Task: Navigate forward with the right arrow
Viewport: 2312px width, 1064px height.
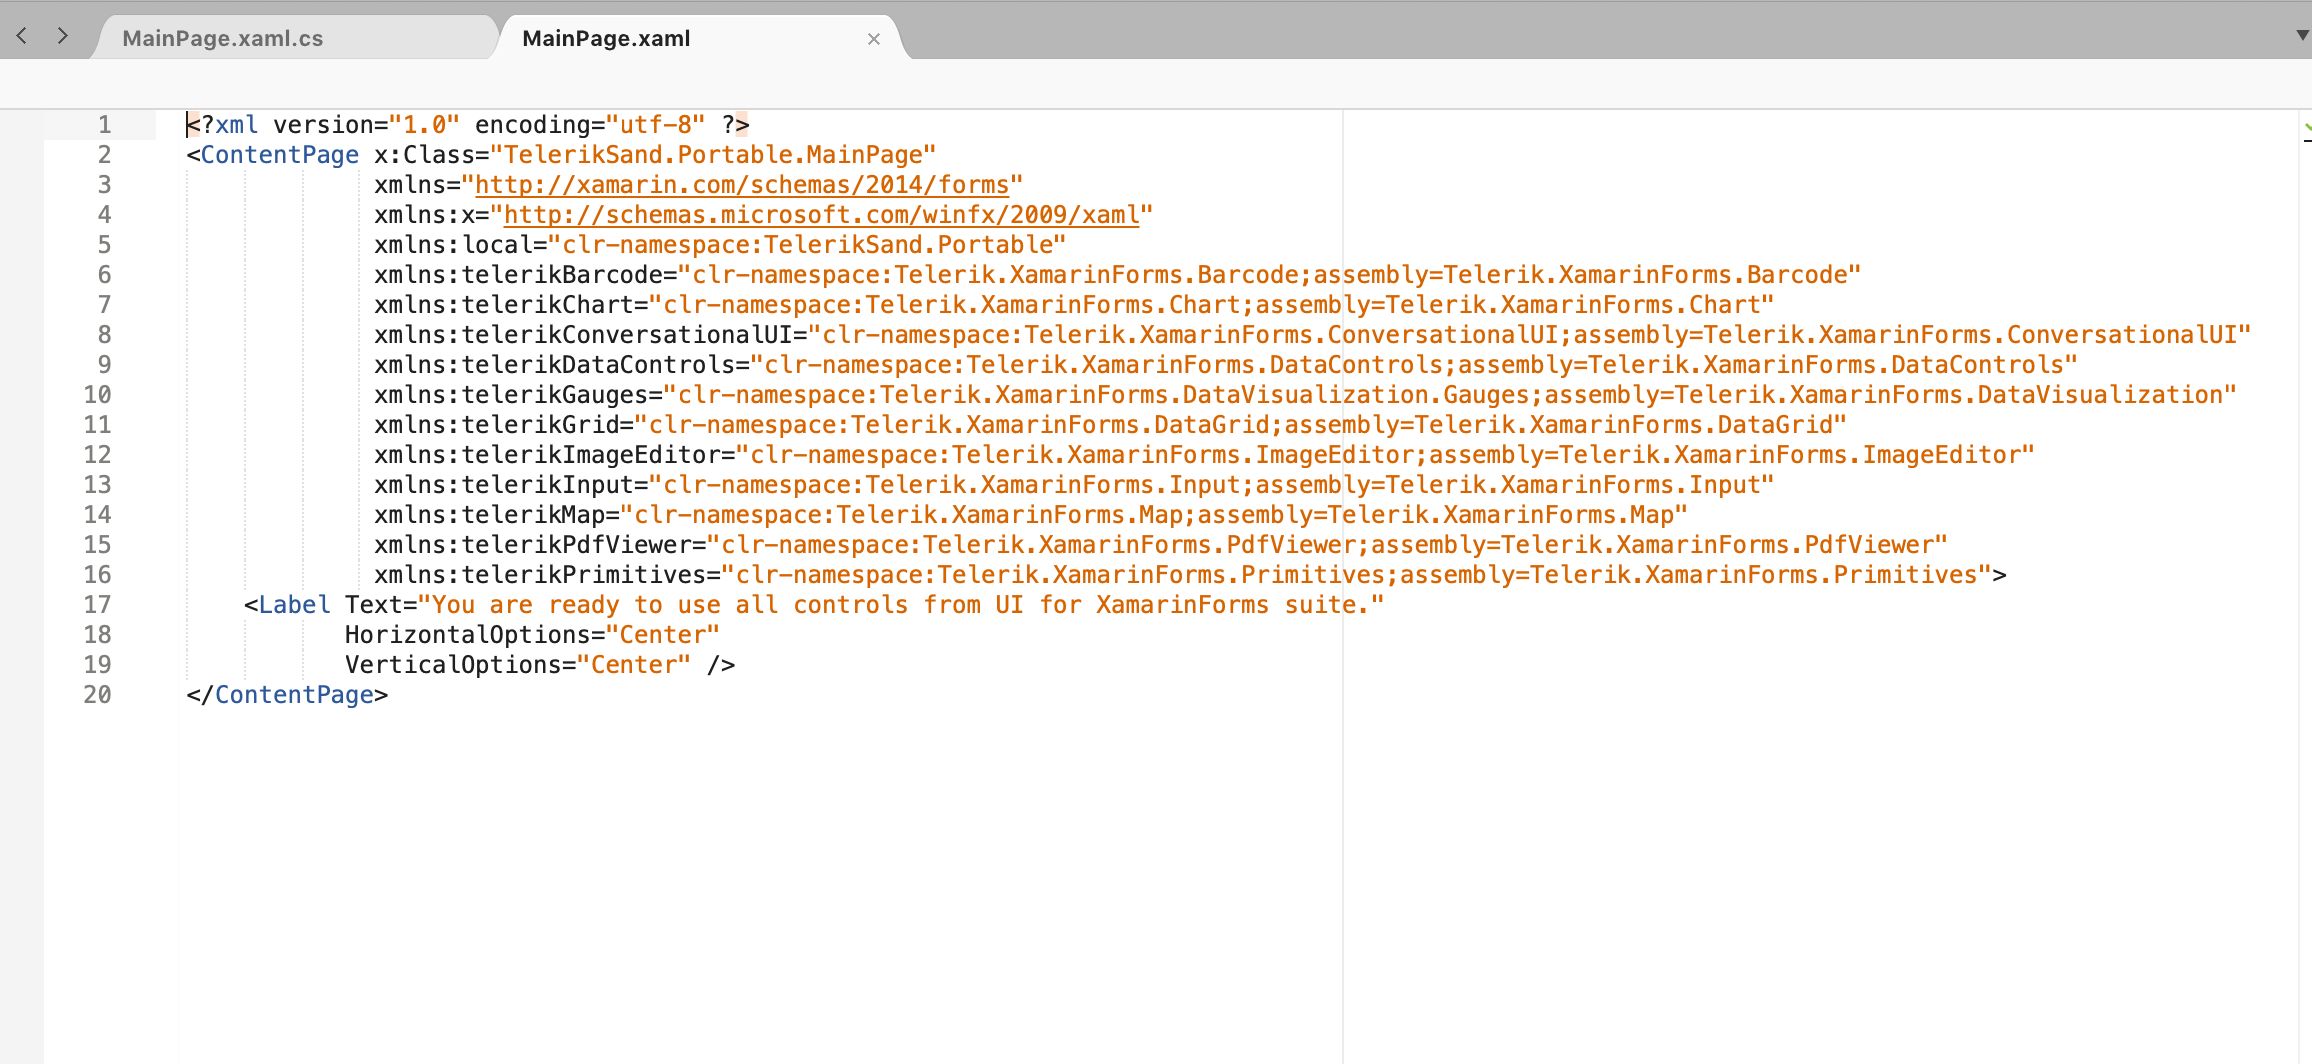Action: (63, 36)
